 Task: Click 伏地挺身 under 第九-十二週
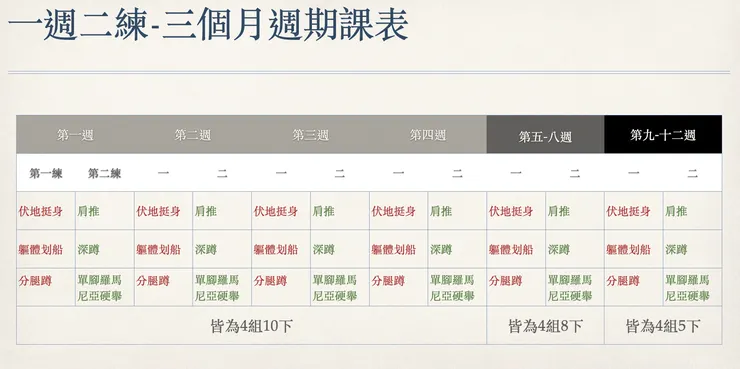[629, 211]
